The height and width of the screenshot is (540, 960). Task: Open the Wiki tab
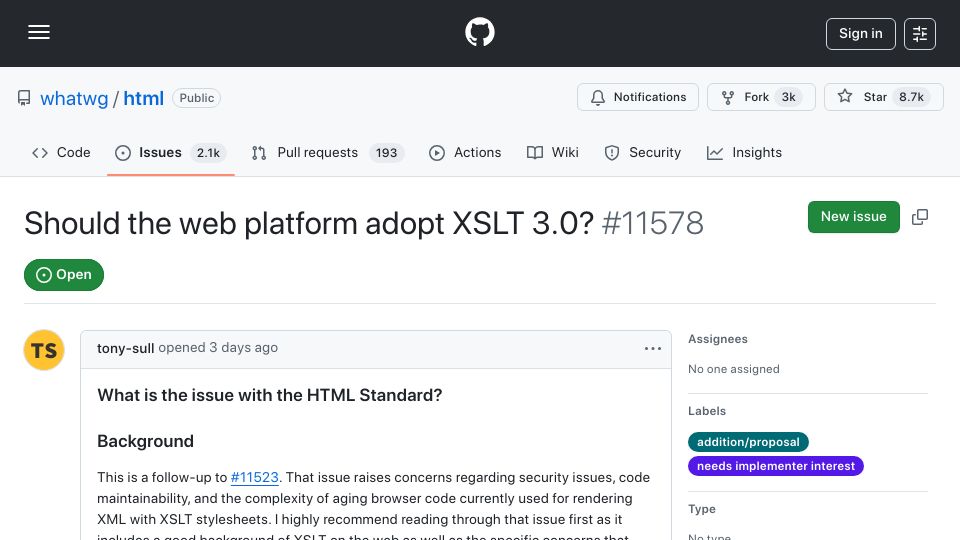point(552,152)
